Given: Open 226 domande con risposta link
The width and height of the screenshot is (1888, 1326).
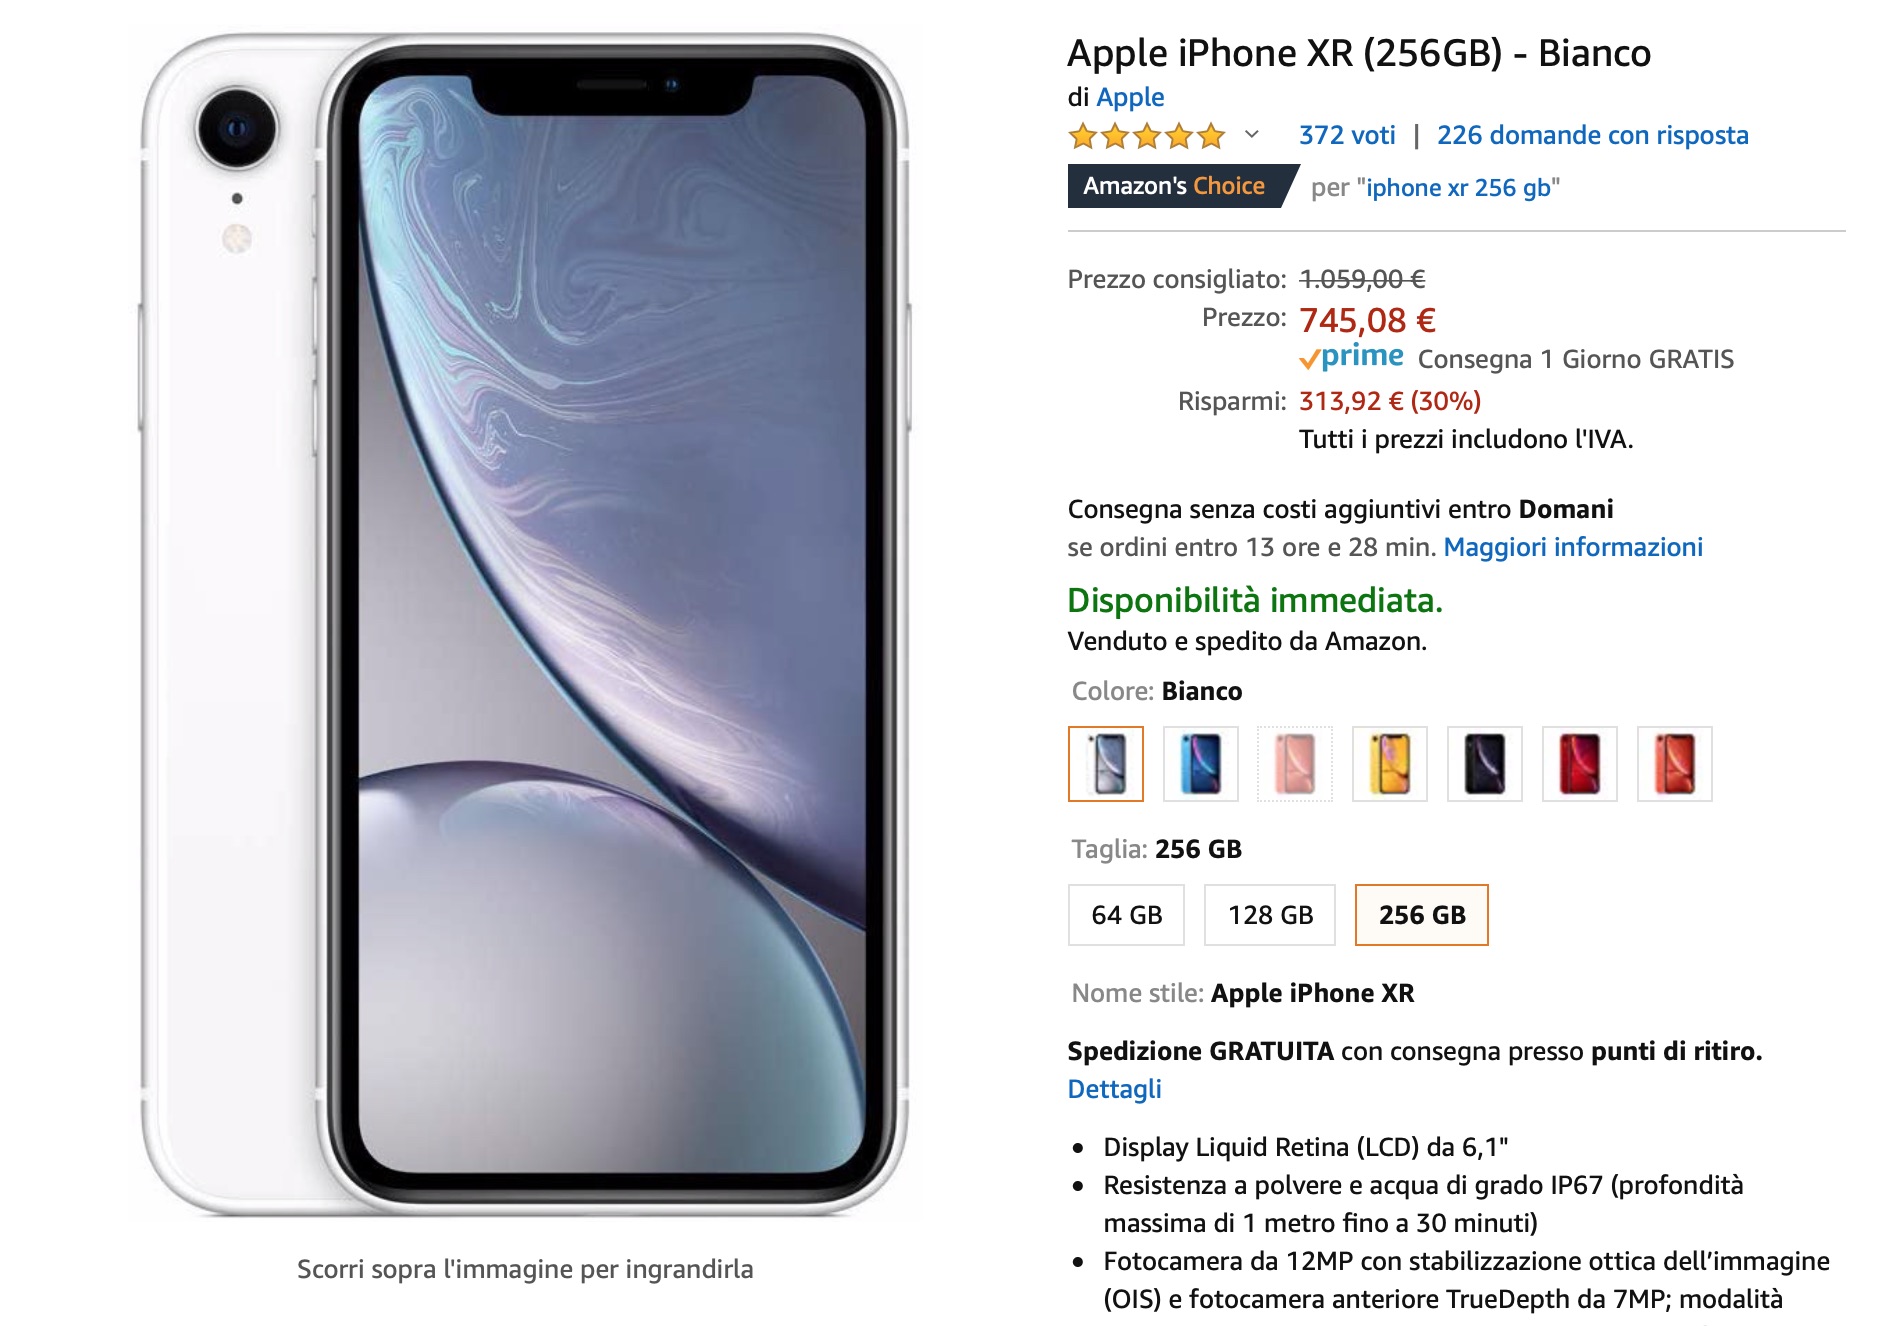Looking at the screenshot, I should (x=1592, y=135).
